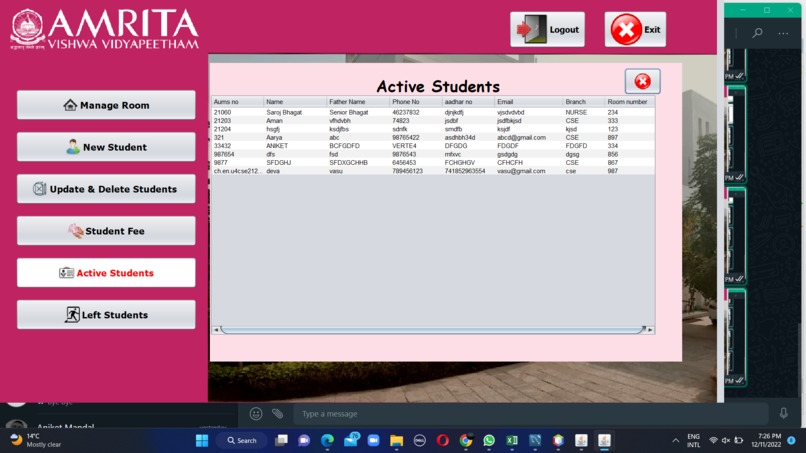Viewport: 806px width, 453px height.
Task: Click the ENG INTL language indicator
Action: click(693, 441)
